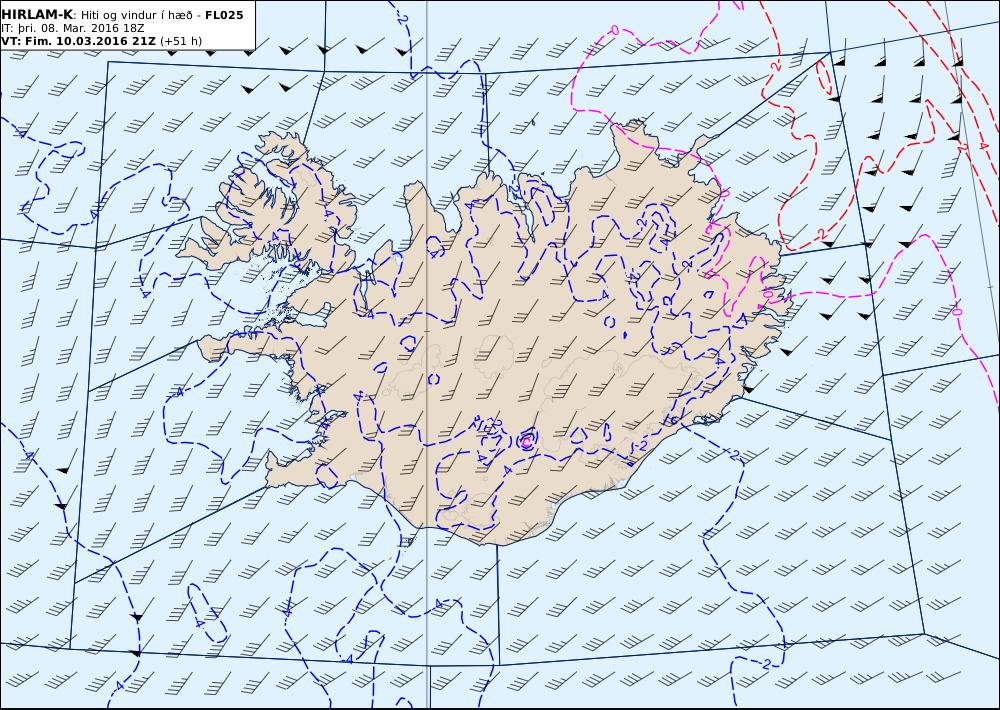1000x710 pixels.
Task: Click the '(+51 h)' forecast offset text
Action: pyautogui.click(x=181, y=41)
